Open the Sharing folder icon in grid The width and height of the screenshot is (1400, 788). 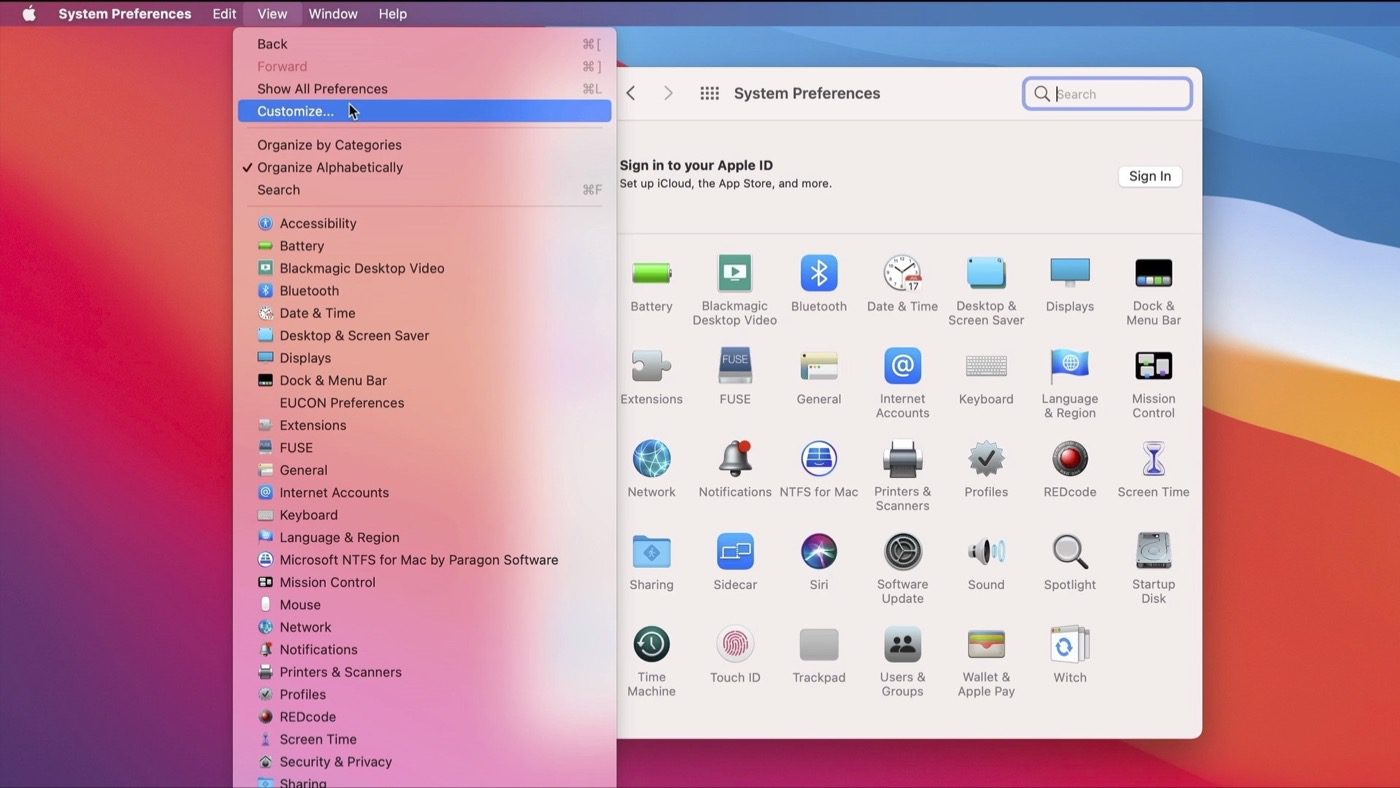651,552
